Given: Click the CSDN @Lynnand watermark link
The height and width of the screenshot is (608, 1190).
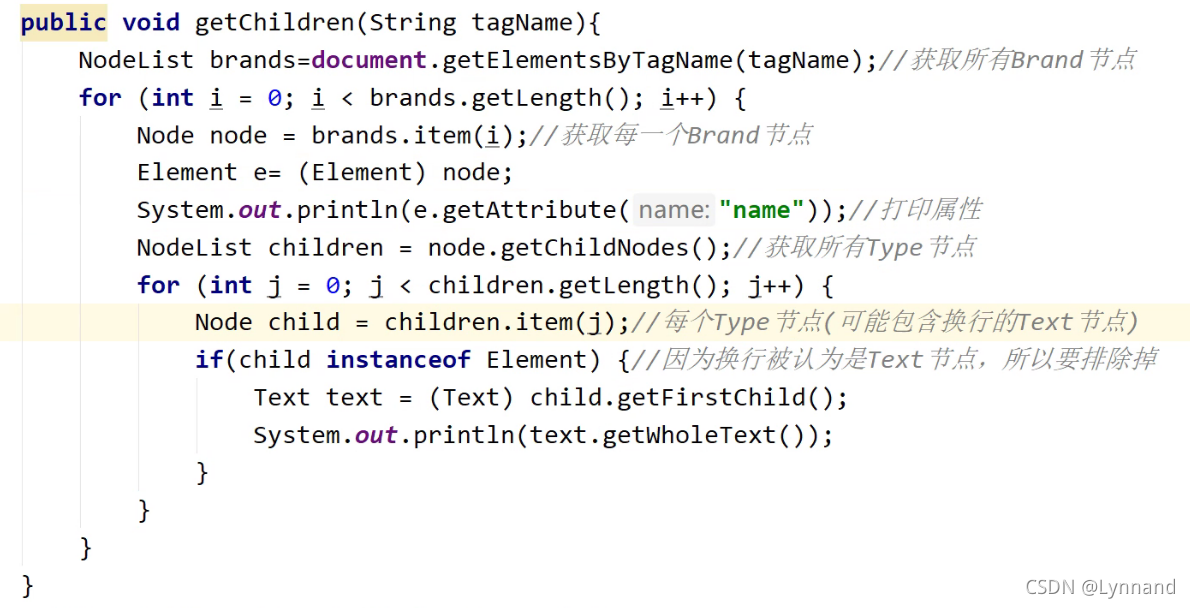Looking at the screenshot, I should 1100,587.
